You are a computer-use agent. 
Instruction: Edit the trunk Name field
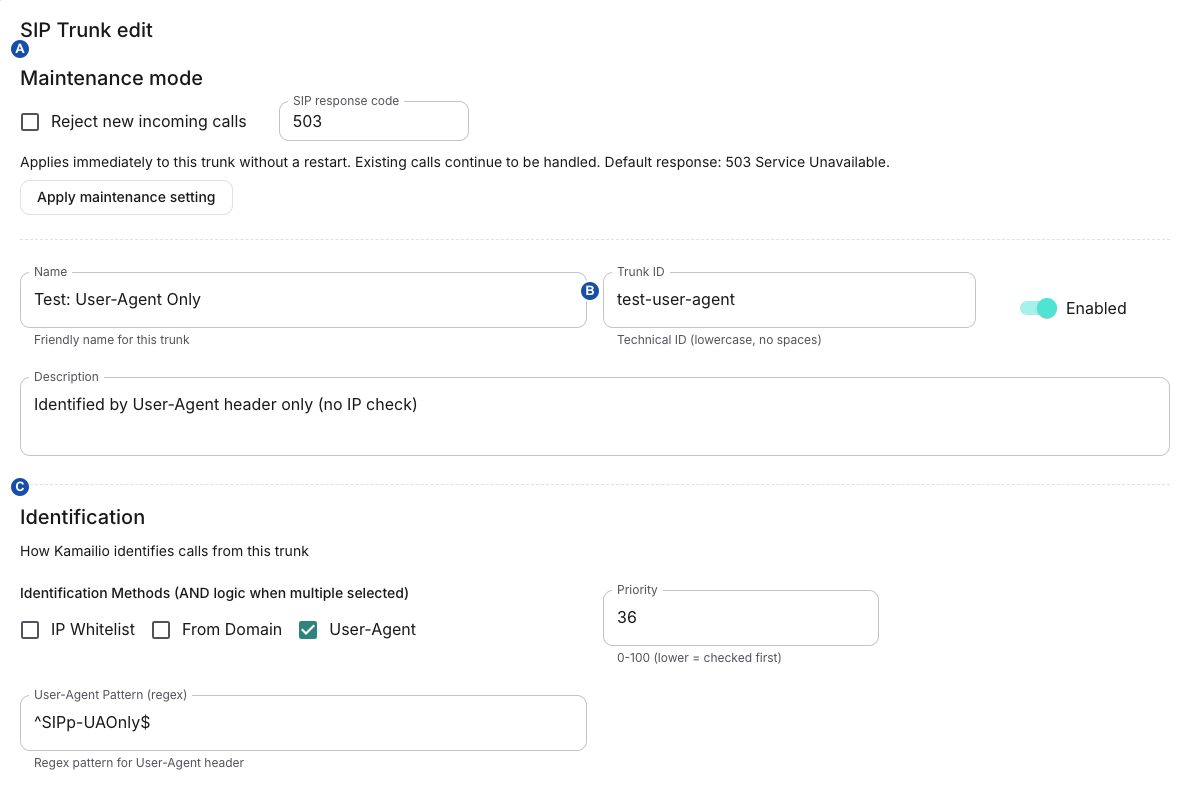click(x=303, y=299)
